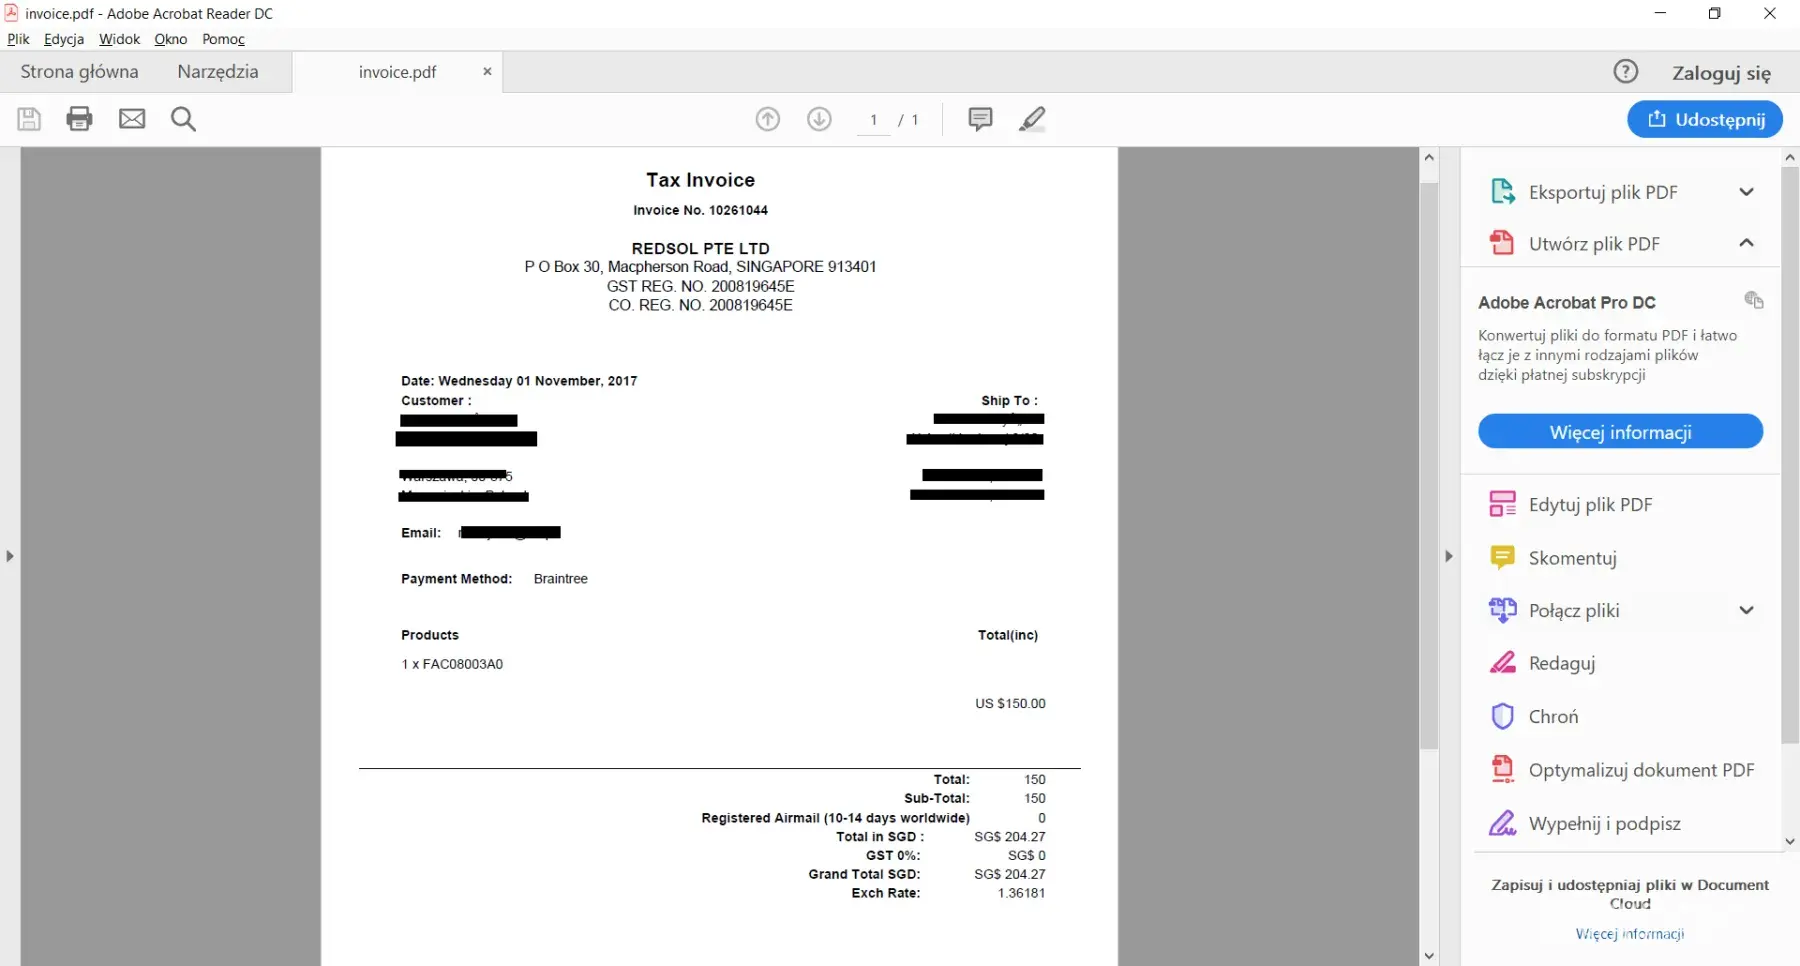Click the document vertical scrollbar thumb
The image size is (1800, 966).
pyautogui.click(x=1429, y=465)
